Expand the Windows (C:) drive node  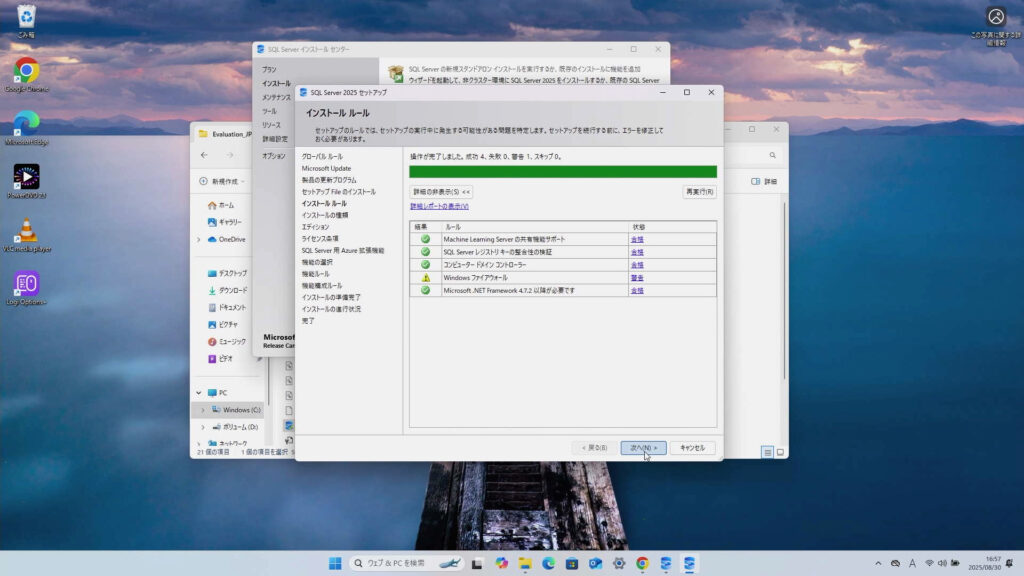(203, 410)
